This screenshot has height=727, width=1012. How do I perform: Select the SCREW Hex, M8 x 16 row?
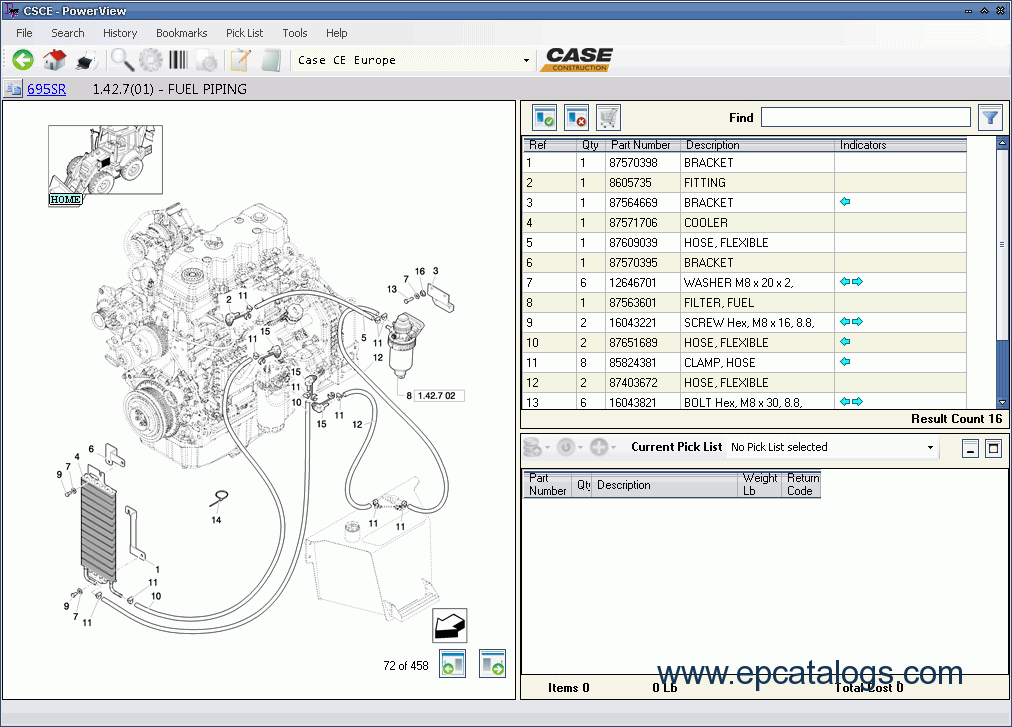[x=744, y=322]
